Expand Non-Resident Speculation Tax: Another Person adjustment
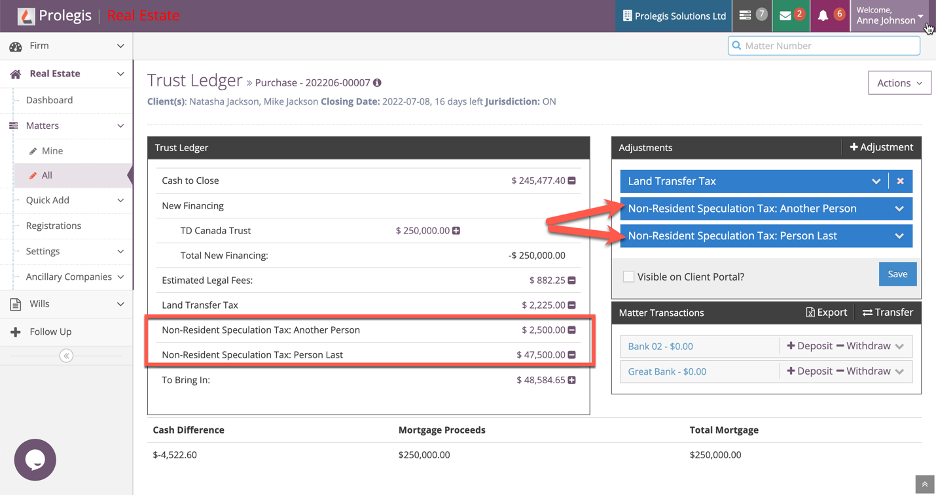 [899, 209]
